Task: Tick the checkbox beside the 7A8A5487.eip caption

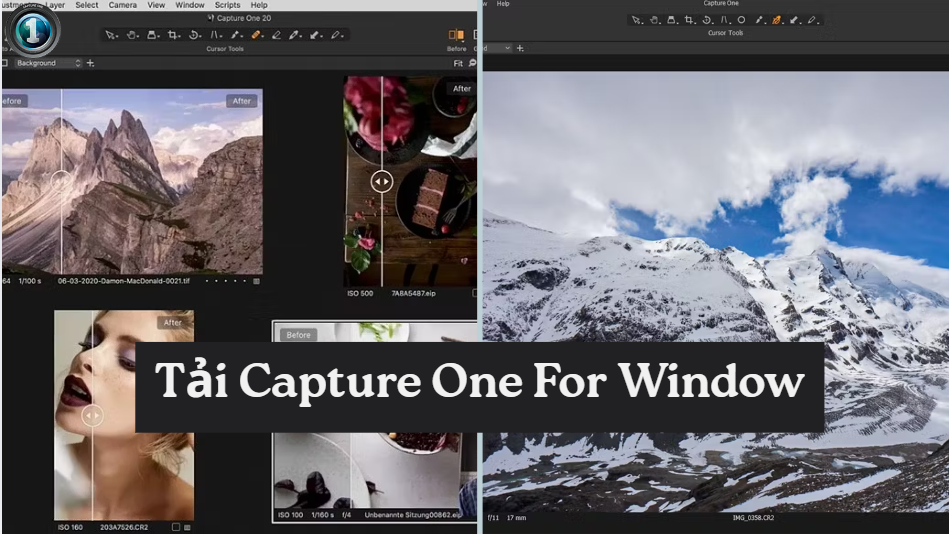Action: (474, 293)
